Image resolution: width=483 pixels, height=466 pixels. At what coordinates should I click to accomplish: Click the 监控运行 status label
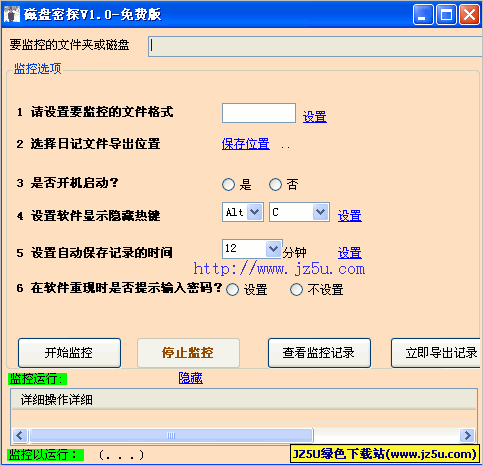pos(37,379)
